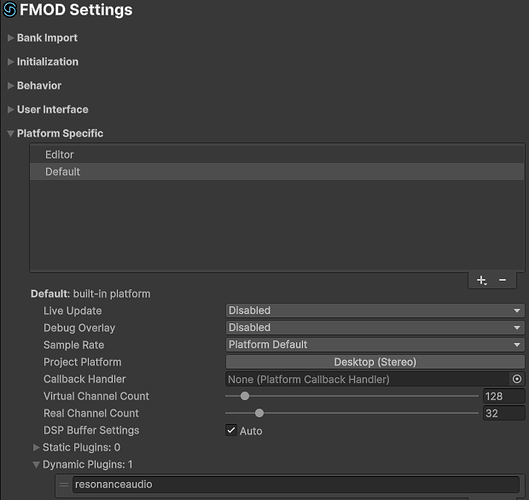Select the Default platform entry
Screen dimensions: 529x500
[277, 172]
